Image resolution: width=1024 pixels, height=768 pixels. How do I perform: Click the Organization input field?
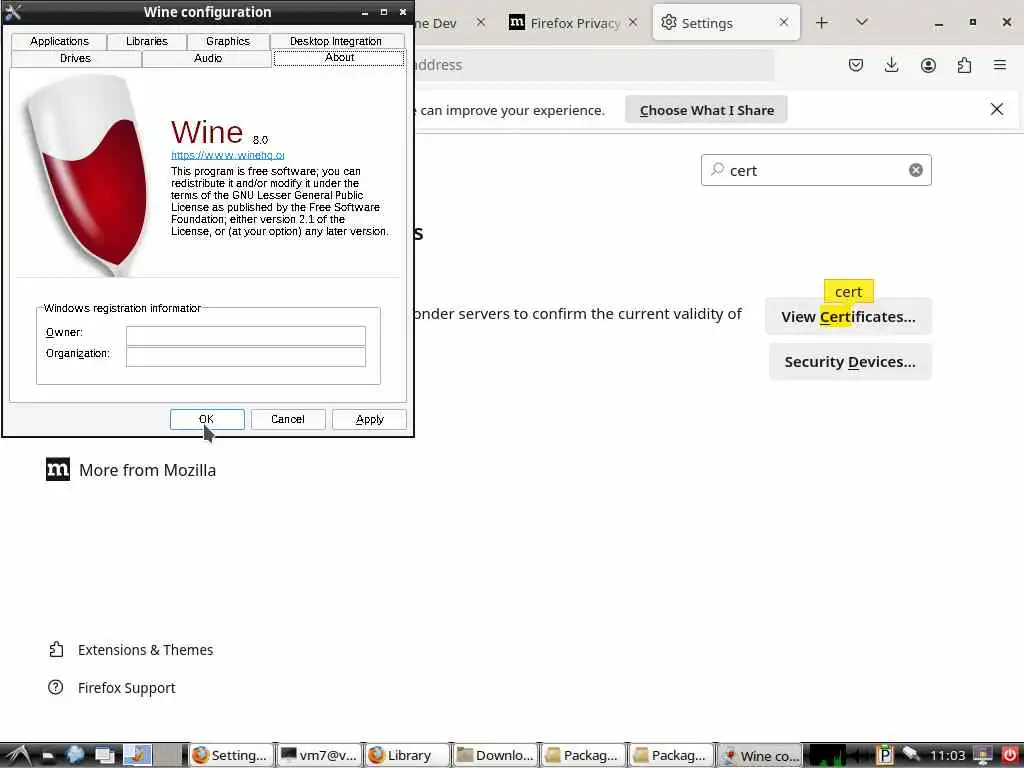pyautogui.click(x=246, y=357)
